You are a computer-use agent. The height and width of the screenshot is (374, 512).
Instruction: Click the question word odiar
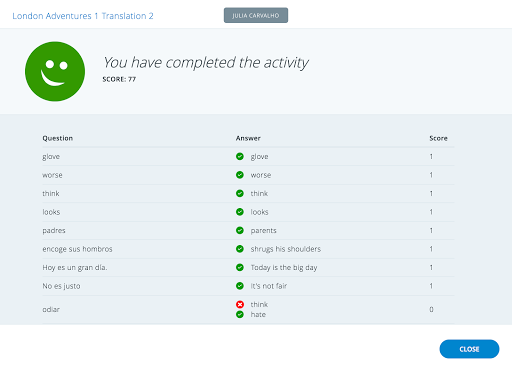[51, 309]
